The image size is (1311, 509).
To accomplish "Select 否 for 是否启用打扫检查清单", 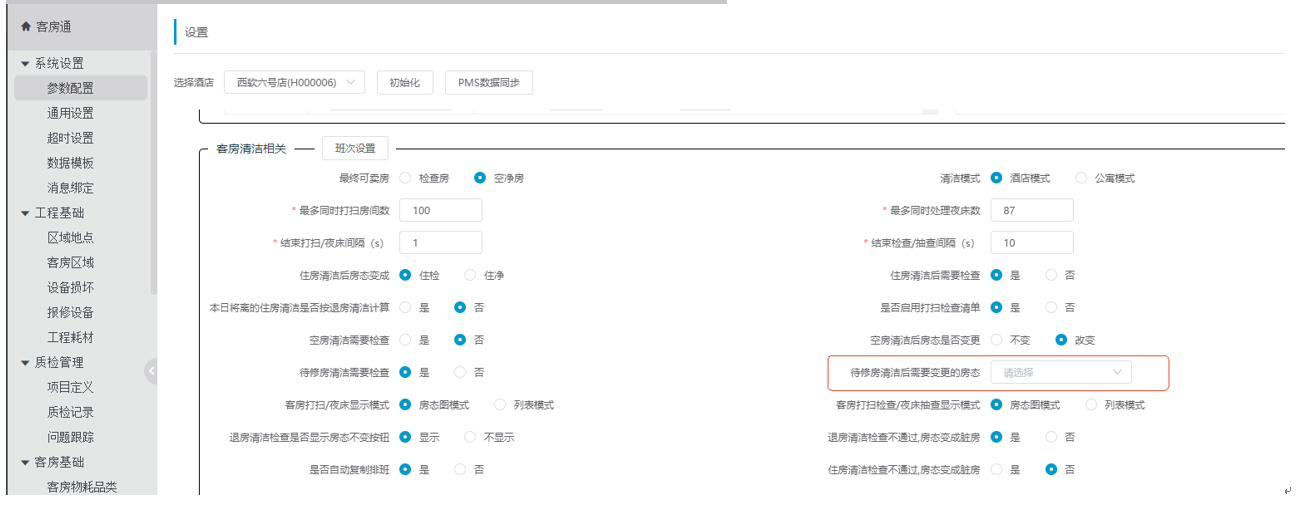I will 1051,307.
